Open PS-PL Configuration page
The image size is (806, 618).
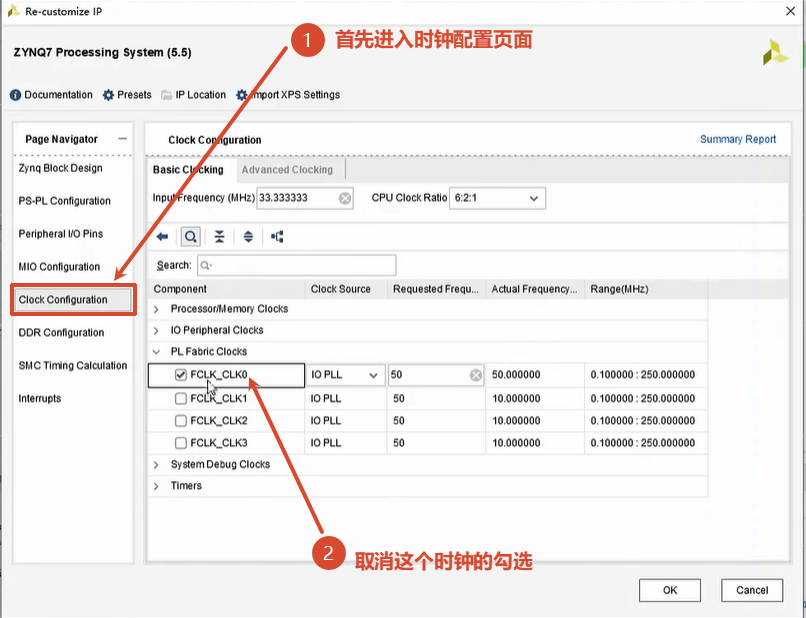click(x=65, y=202)
